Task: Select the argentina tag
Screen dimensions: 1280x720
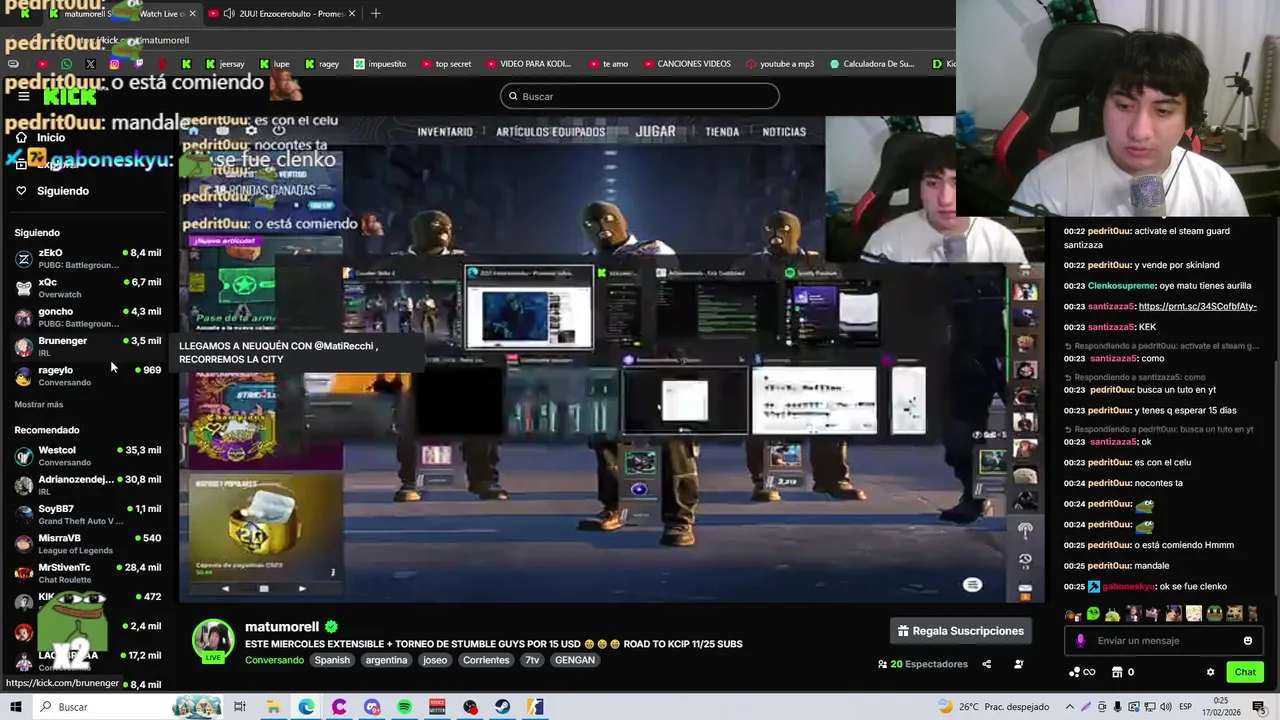Action: 386,660
